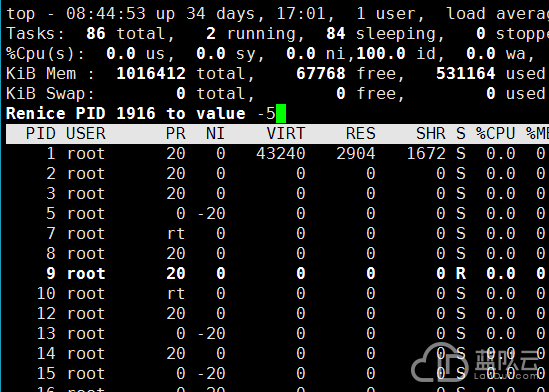Click the '%Cpu(s):' label
Screen dimensions: 549x392
[46, 54]
